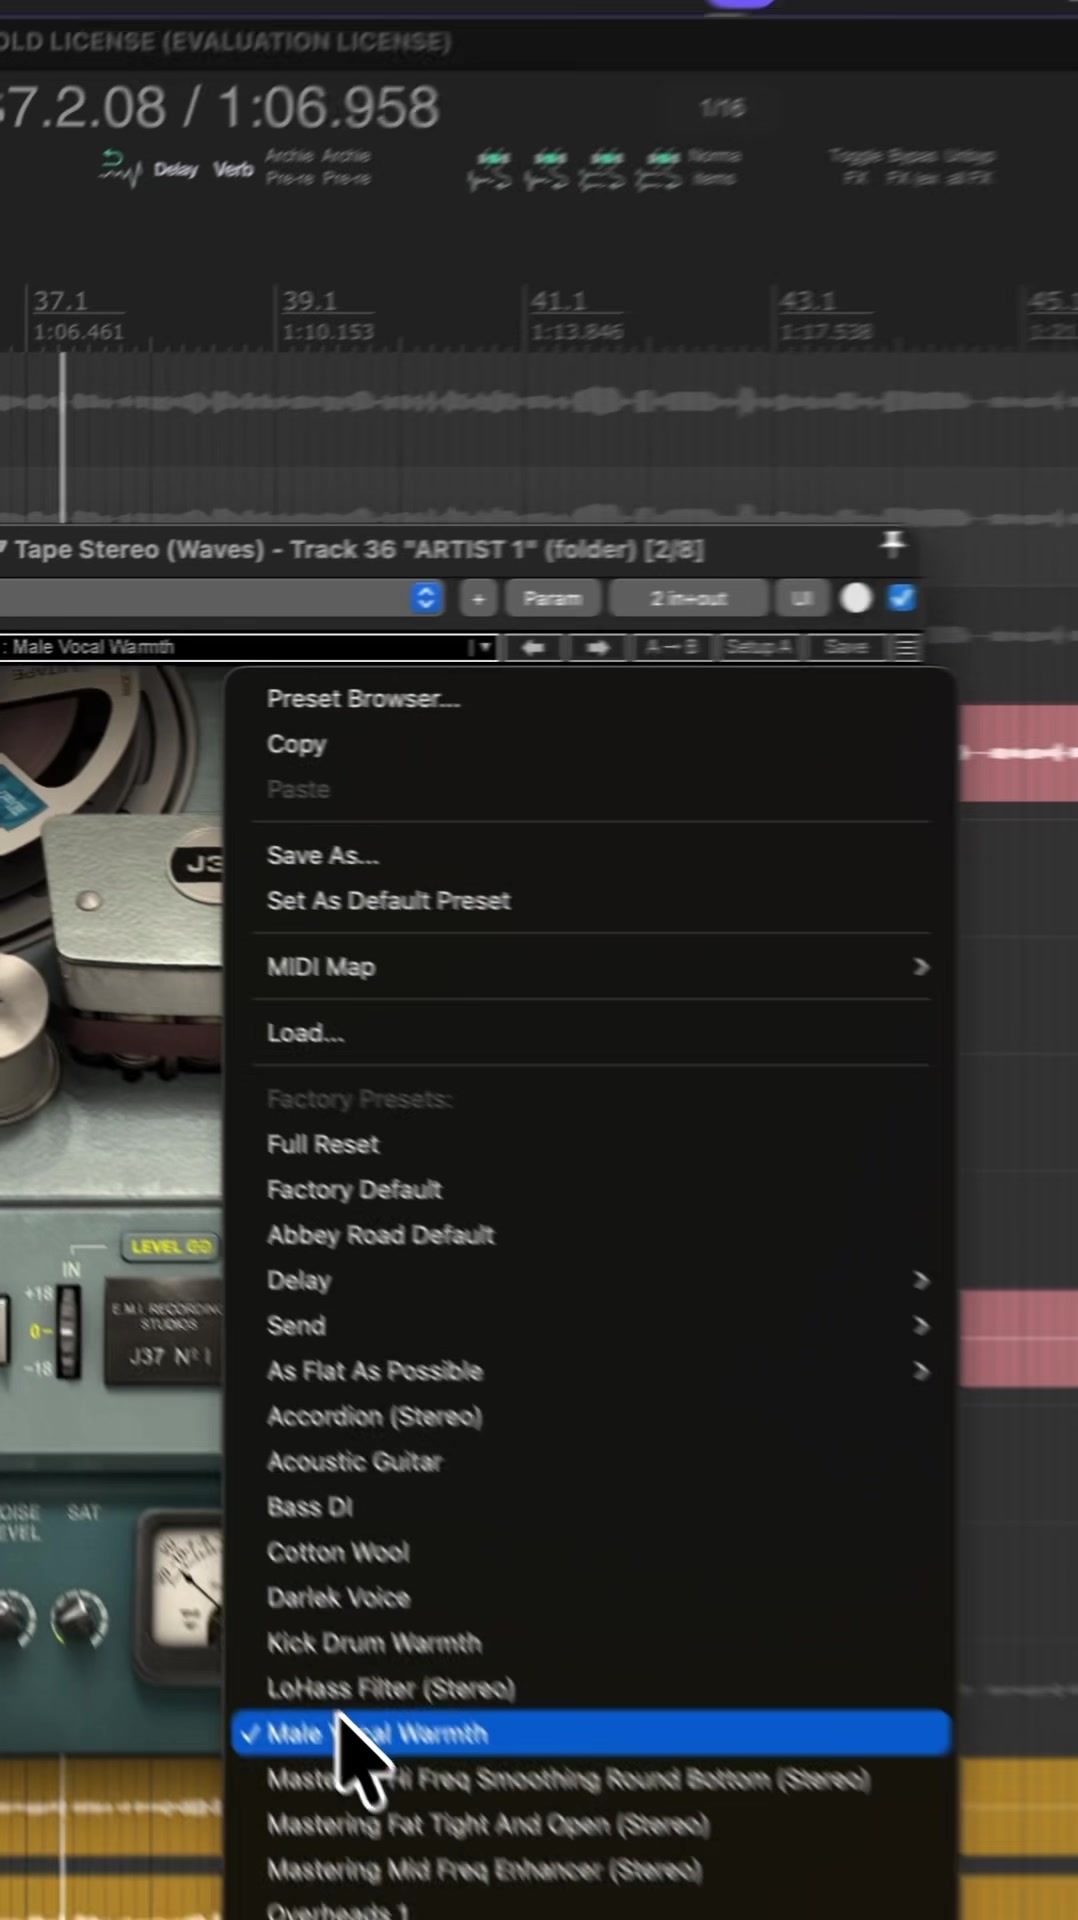
Task: Choose Load... in preset menu
Action: click(x=590, y=1033)
